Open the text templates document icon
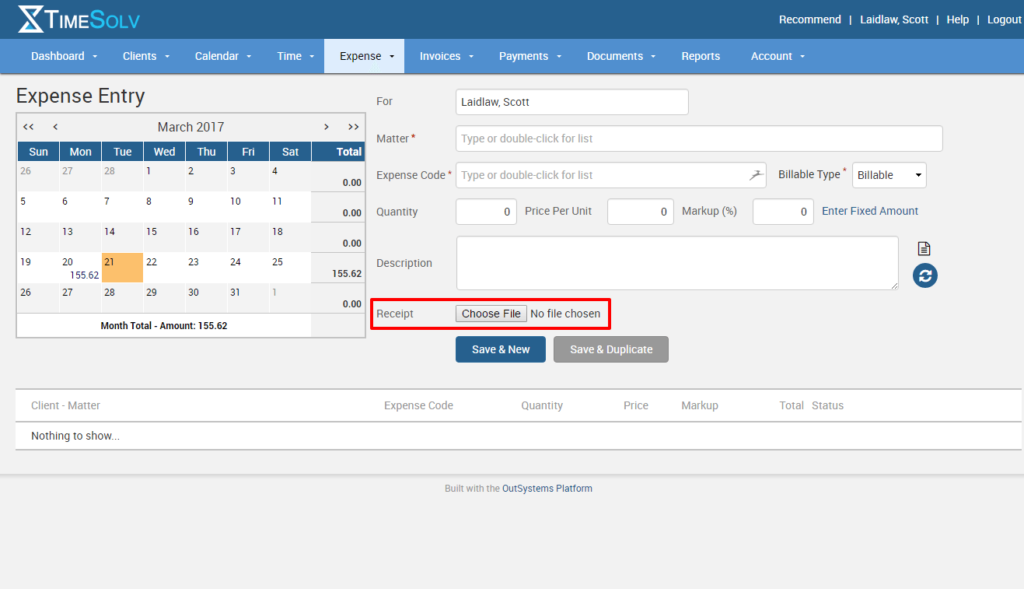The width and height of the screenshot is (1024, 589). [923, 246]
